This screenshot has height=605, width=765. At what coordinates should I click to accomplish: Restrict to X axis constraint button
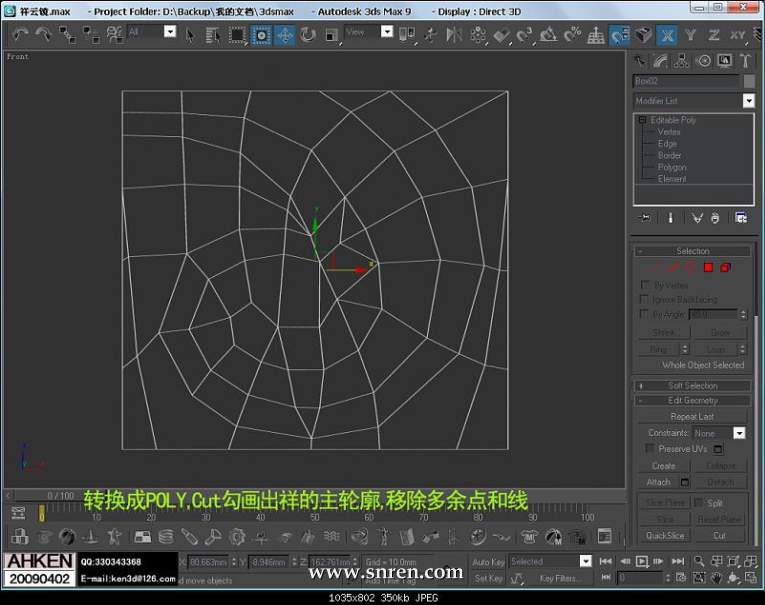(667, 35)
